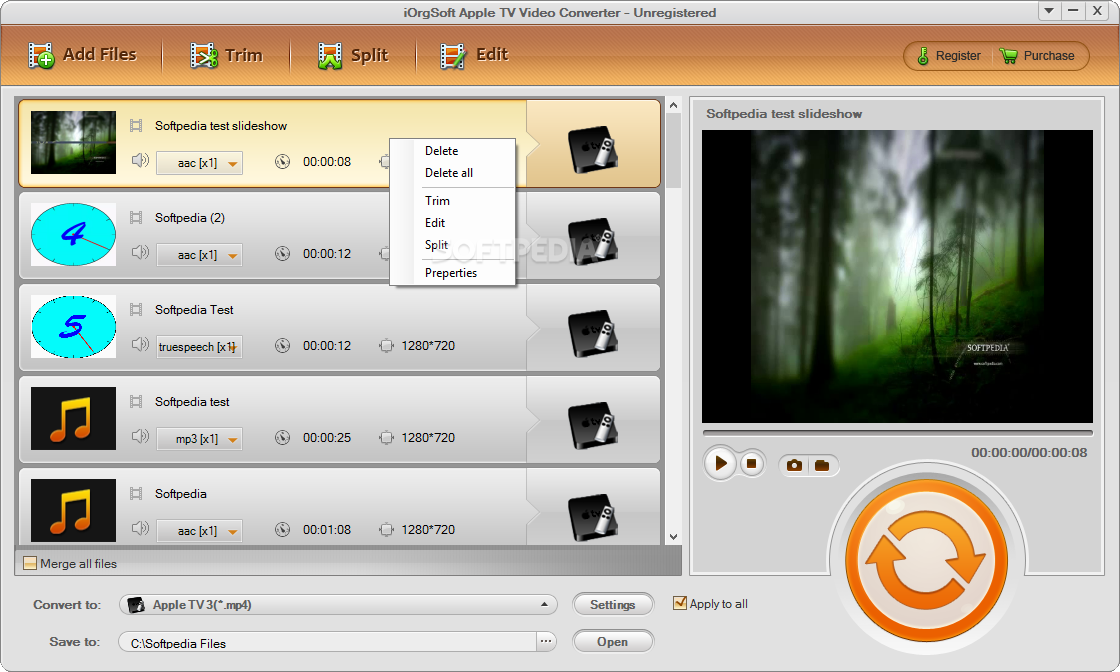Click Apple TV output icon for Softpedia test slideshow
This screenshot has width=1120, height=672.
point(592,149)
